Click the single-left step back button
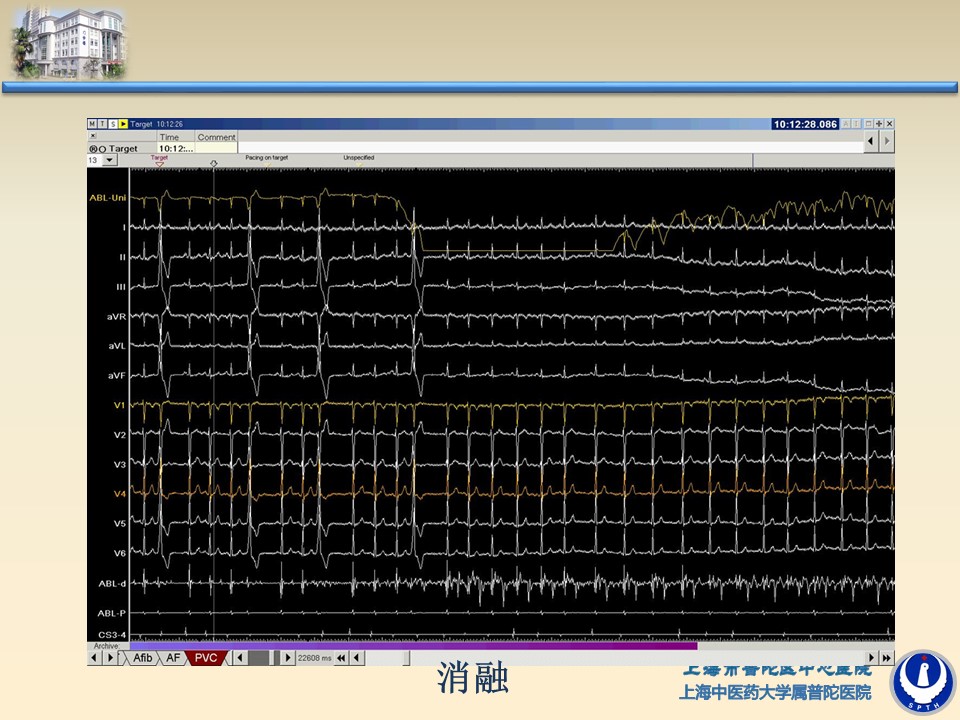 (x=356, y=658)
